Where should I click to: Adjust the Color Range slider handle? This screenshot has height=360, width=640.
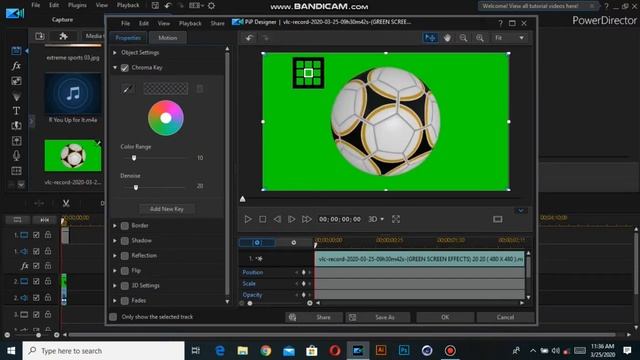tap(134, 158)
